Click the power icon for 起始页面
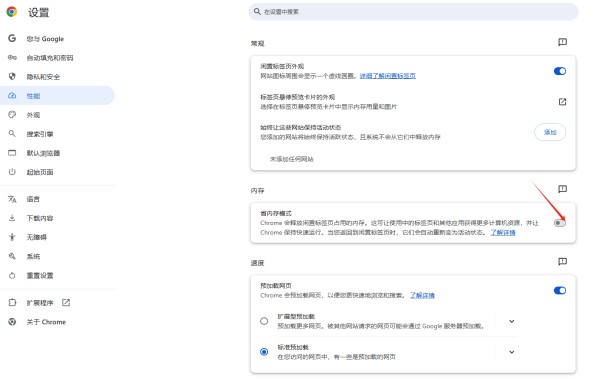 (x=12, y=171)
